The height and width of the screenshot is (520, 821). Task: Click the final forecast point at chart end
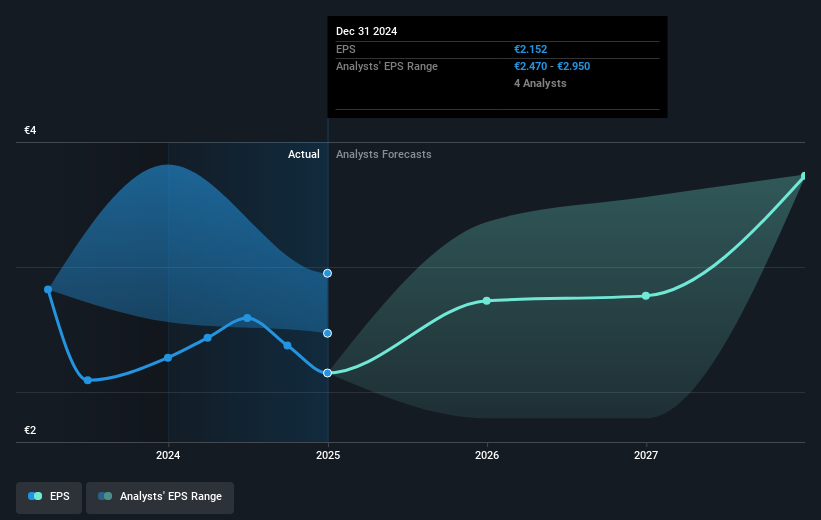point(805,176)
